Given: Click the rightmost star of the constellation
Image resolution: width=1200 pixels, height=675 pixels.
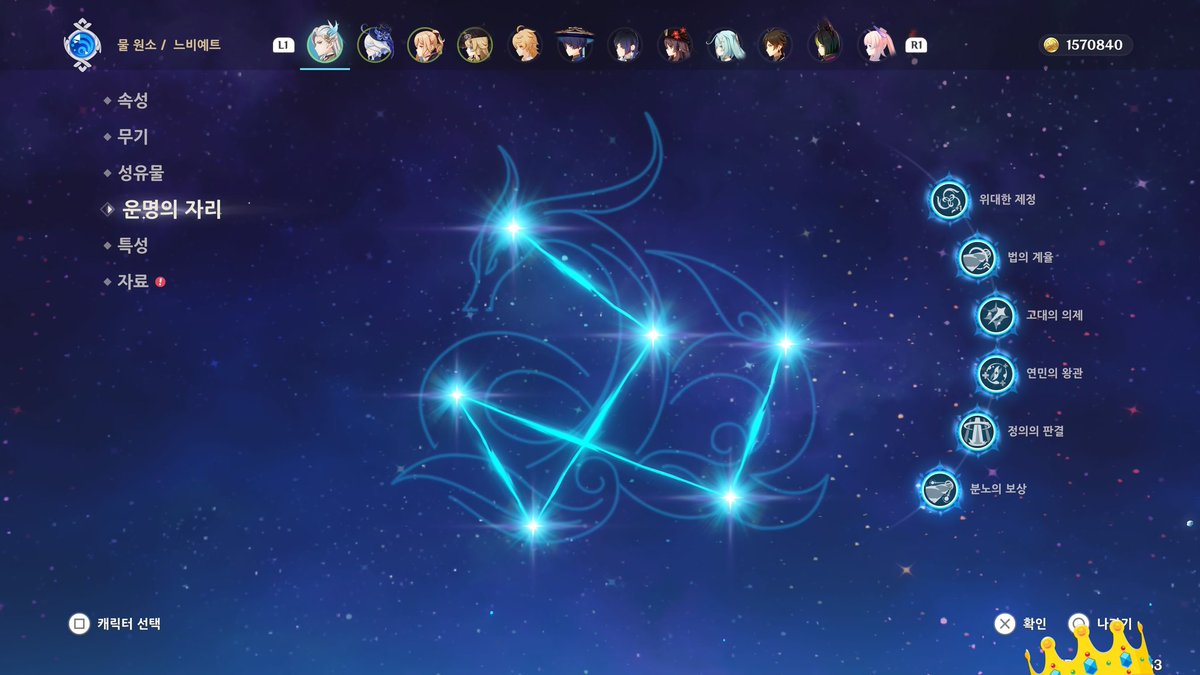Looking at the screenshot, I should (785, 343).
